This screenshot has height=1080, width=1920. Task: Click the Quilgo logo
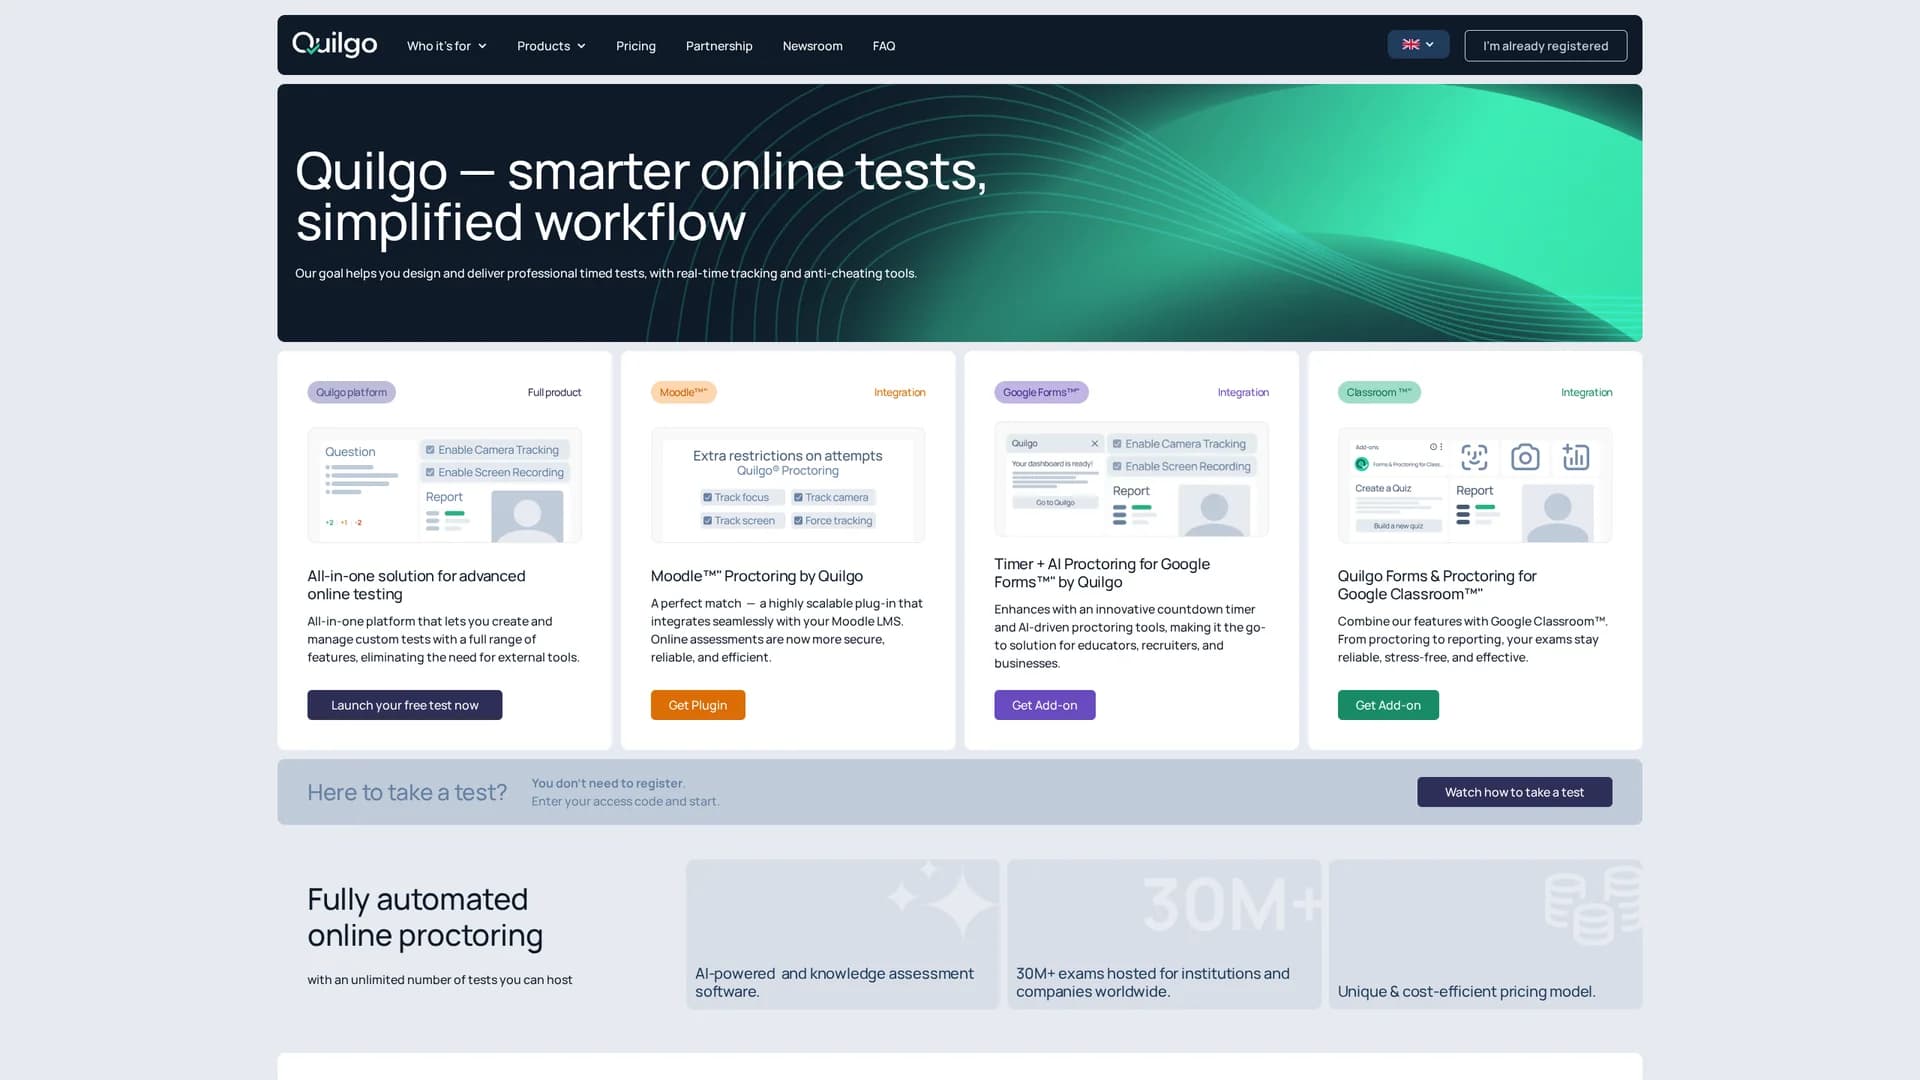334,45
